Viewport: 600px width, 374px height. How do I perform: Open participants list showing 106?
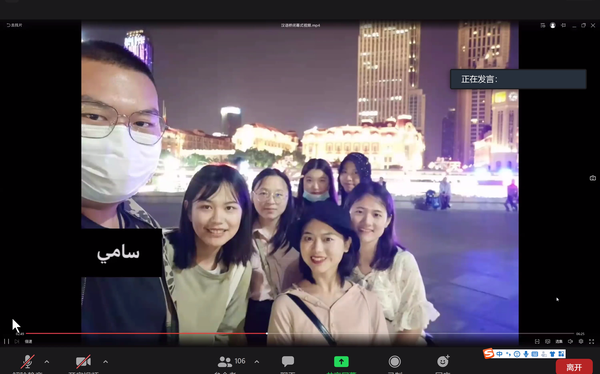[x=231, y=361]
